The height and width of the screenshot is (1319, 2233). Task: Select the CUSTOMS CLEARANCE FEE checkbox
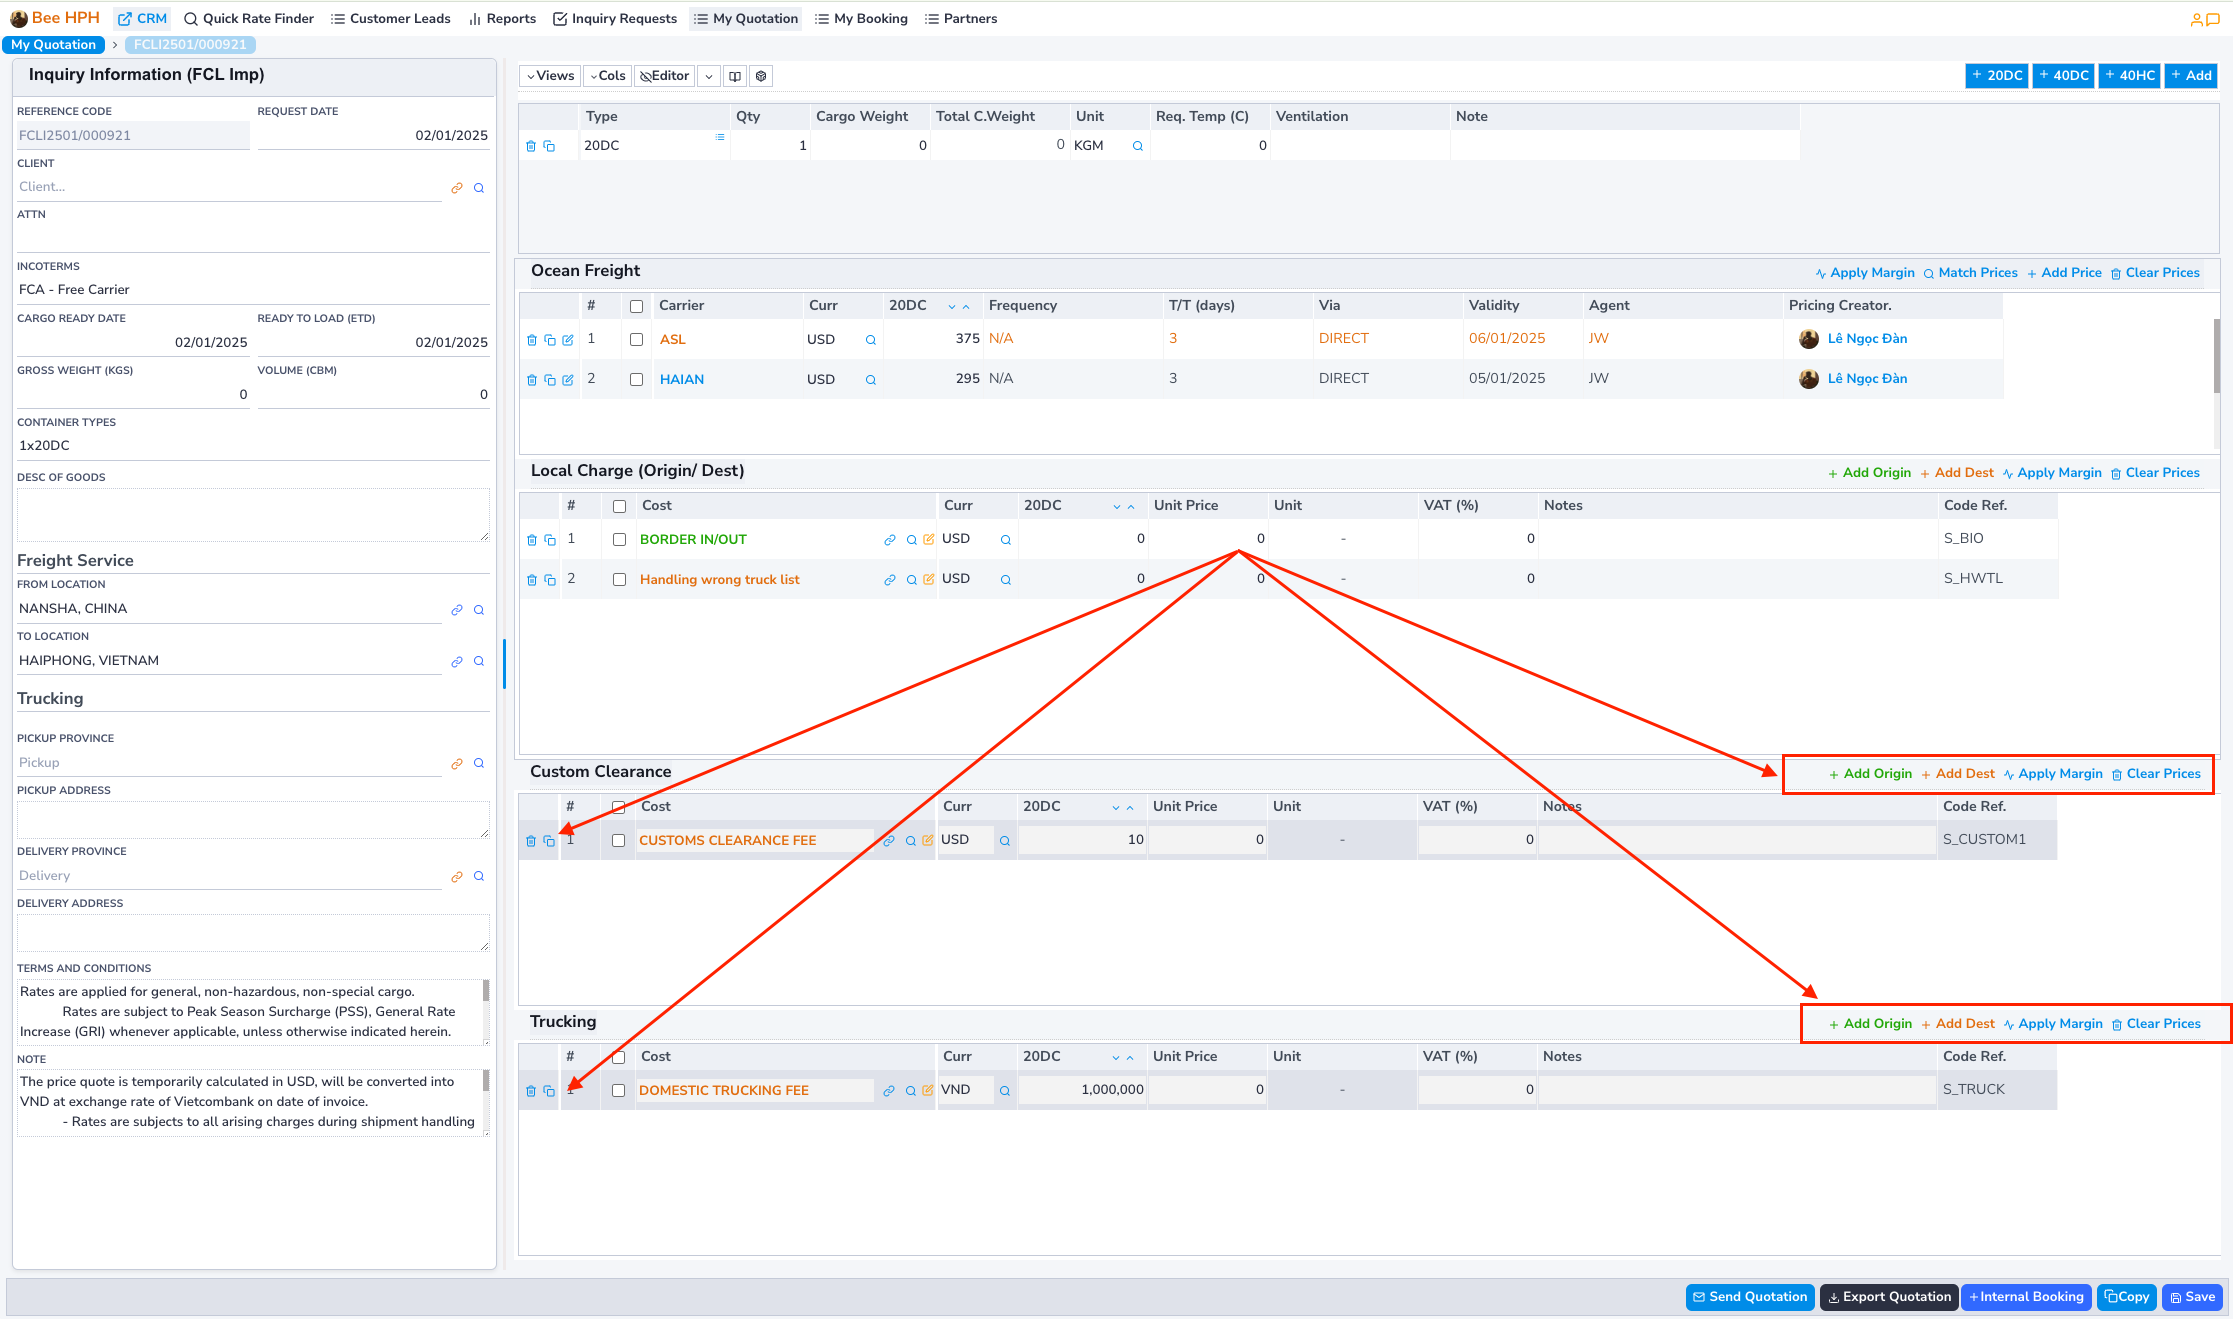pyautogui.click(x=618, y=841)
